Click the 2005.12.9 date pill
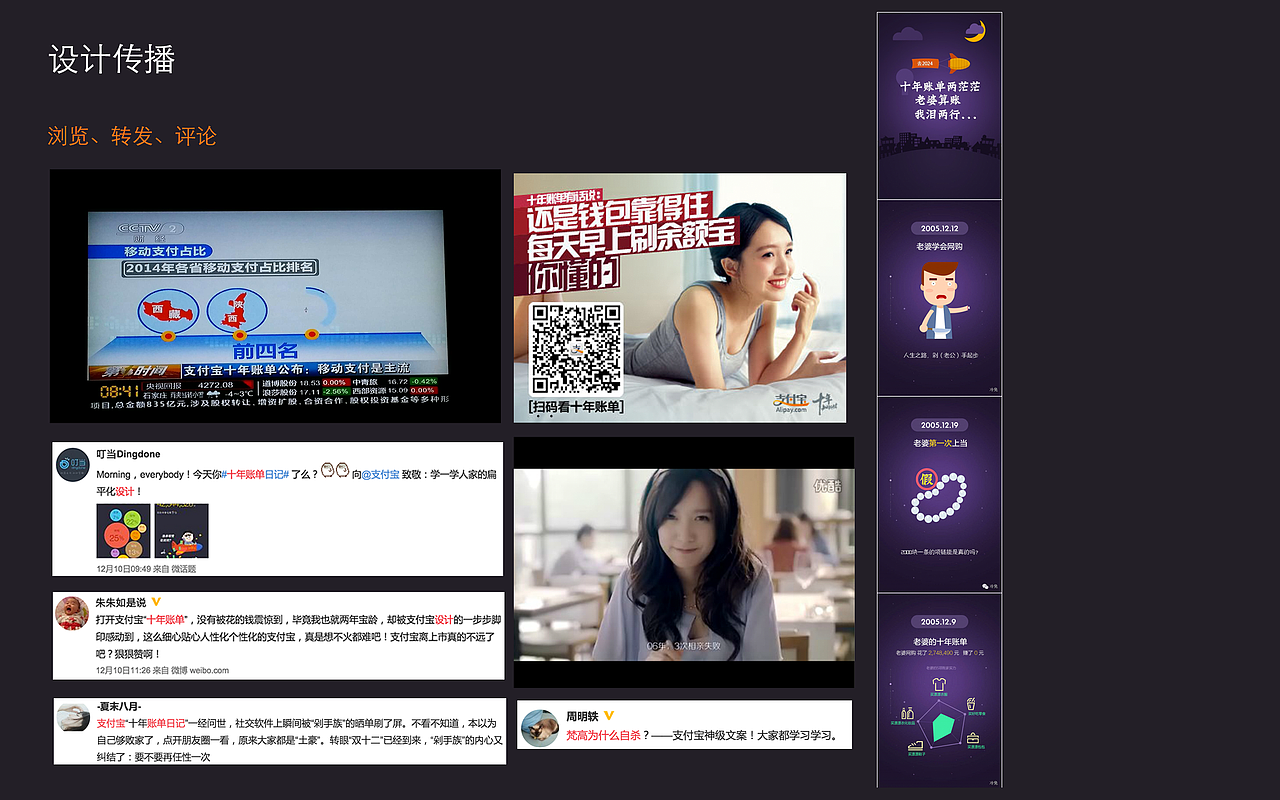Screen dimensions: 1280x800 939,622
